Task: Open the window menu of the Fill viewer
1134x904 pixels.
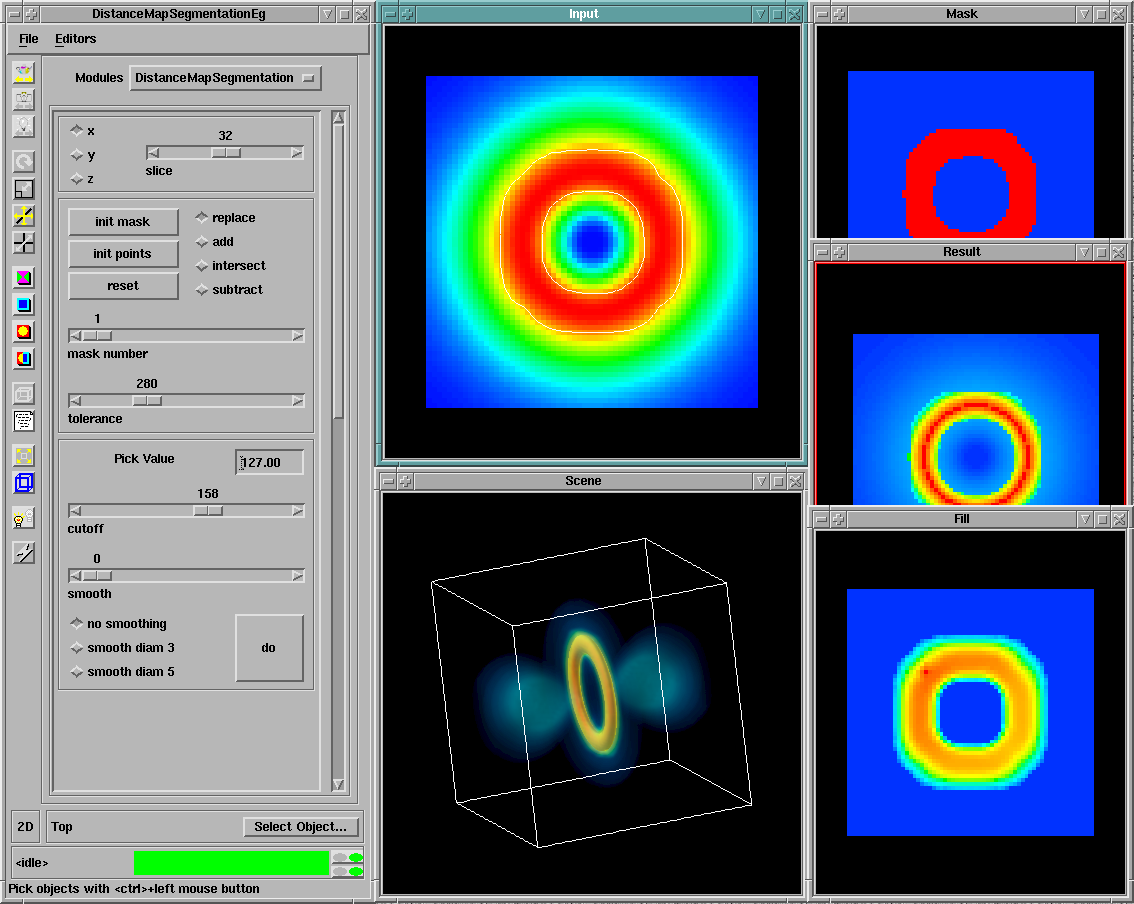Action: pos(822,519)
